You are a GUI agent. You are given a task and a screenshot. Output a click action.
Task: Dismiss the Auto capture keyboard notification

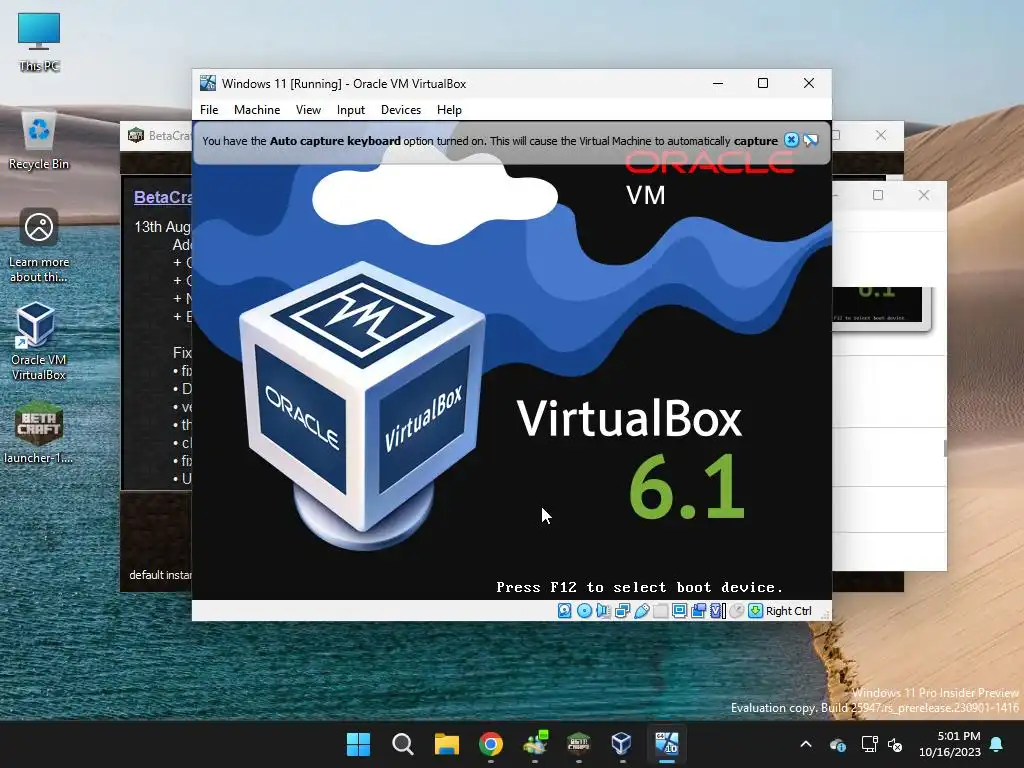click(791, 140)
